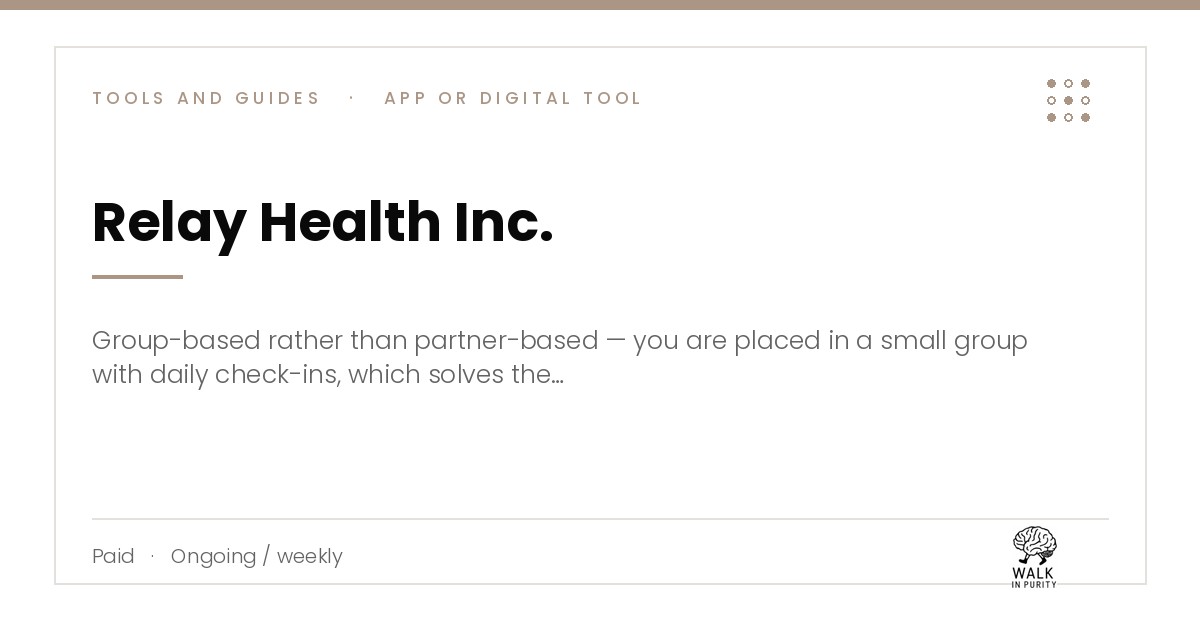
Task: Open the Tools and Guides category
Action: (206, 98)
